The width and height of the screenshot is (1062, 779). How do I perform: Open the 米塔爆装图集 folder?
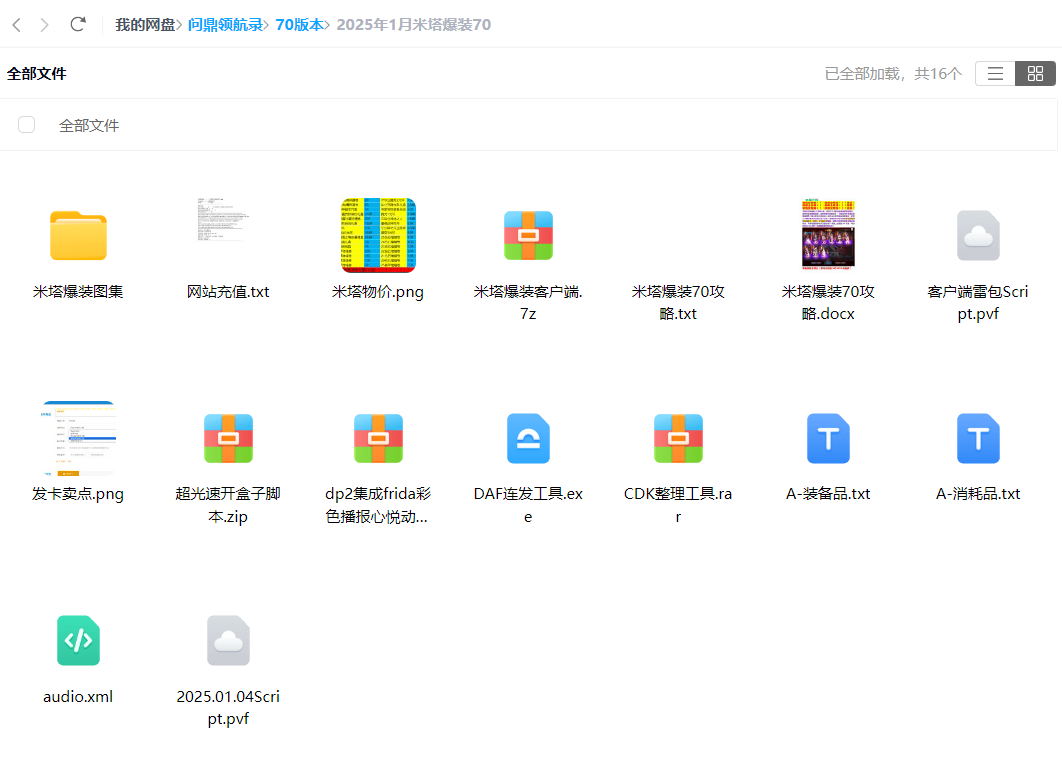[78, 235]
